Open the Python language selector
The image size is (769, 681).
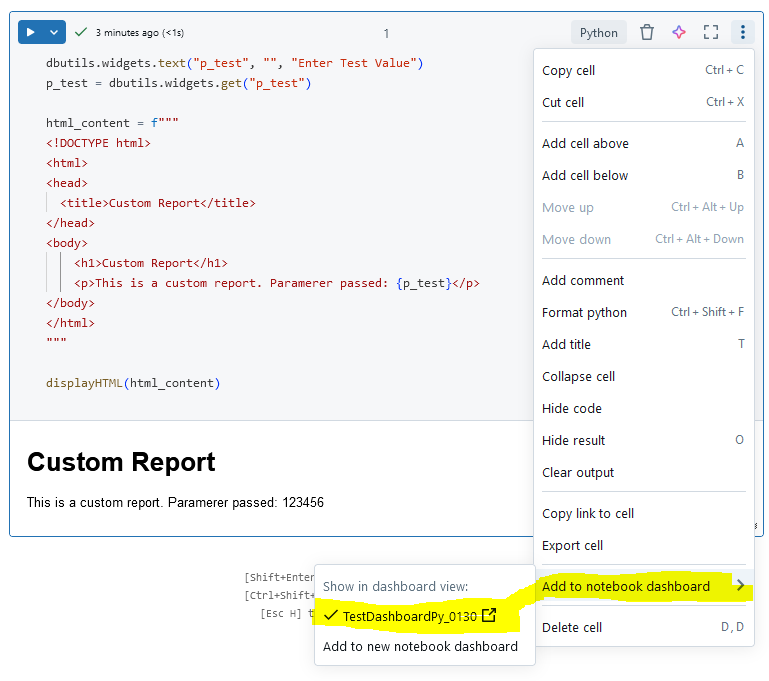tap(598, 32)
